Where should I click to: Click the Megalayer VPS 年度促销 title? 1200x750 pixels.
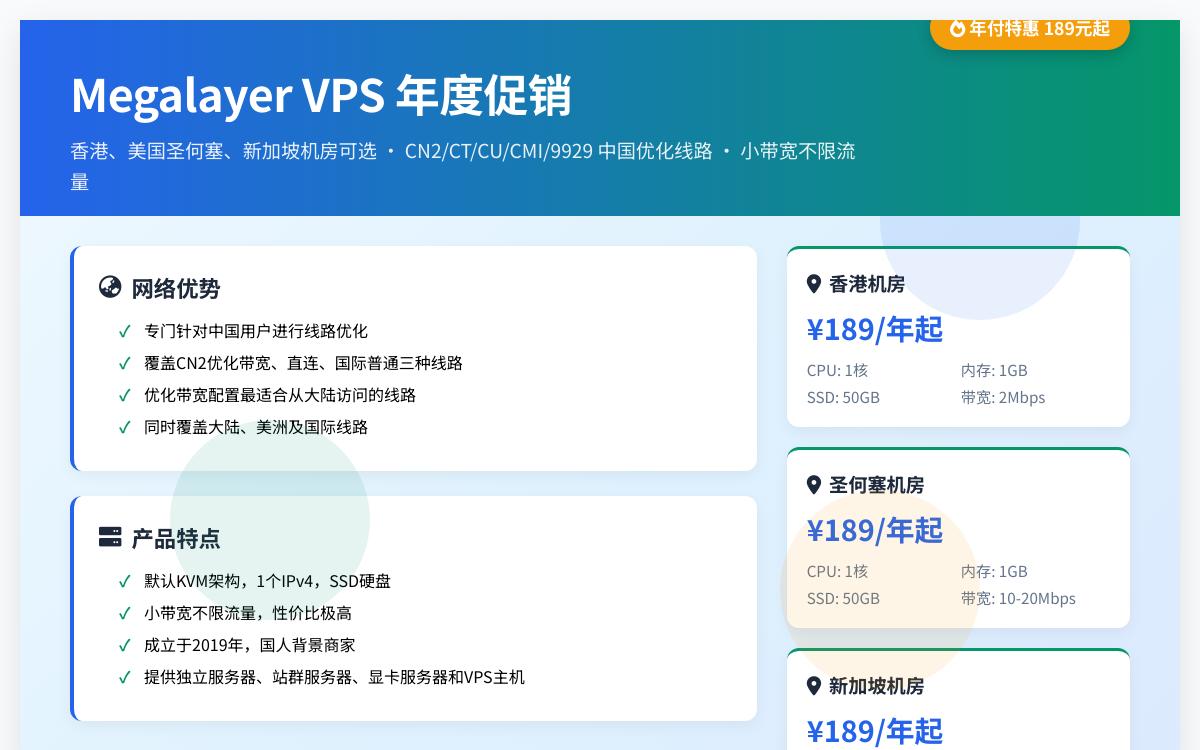tap(320, 94)
